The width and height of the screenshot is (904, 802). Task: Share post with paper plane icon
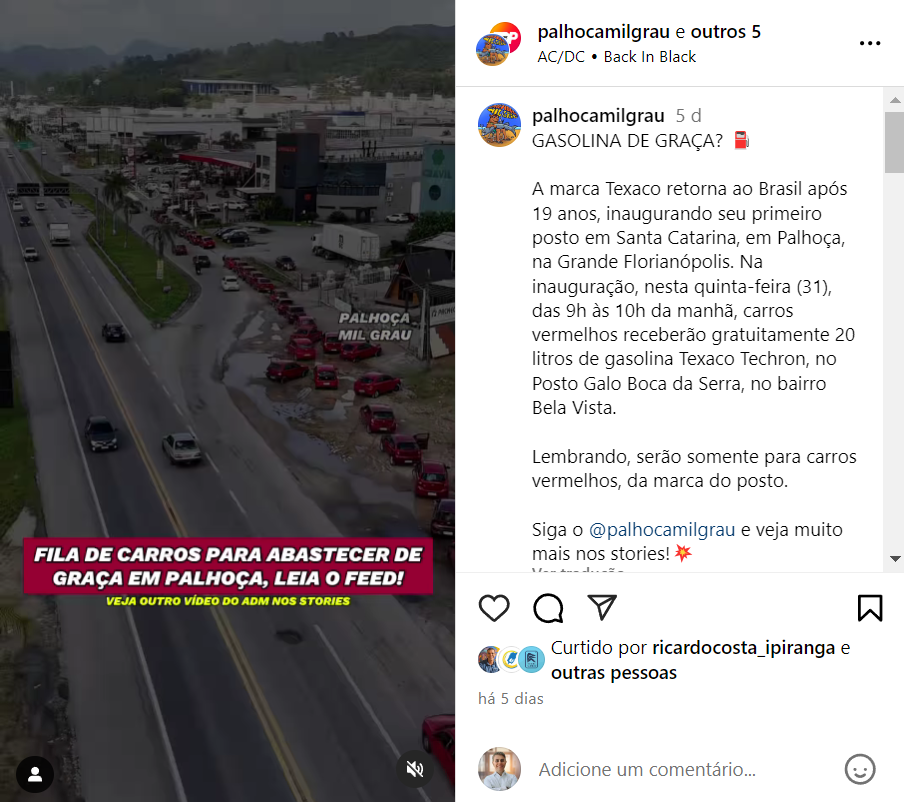tap(602, 607)
